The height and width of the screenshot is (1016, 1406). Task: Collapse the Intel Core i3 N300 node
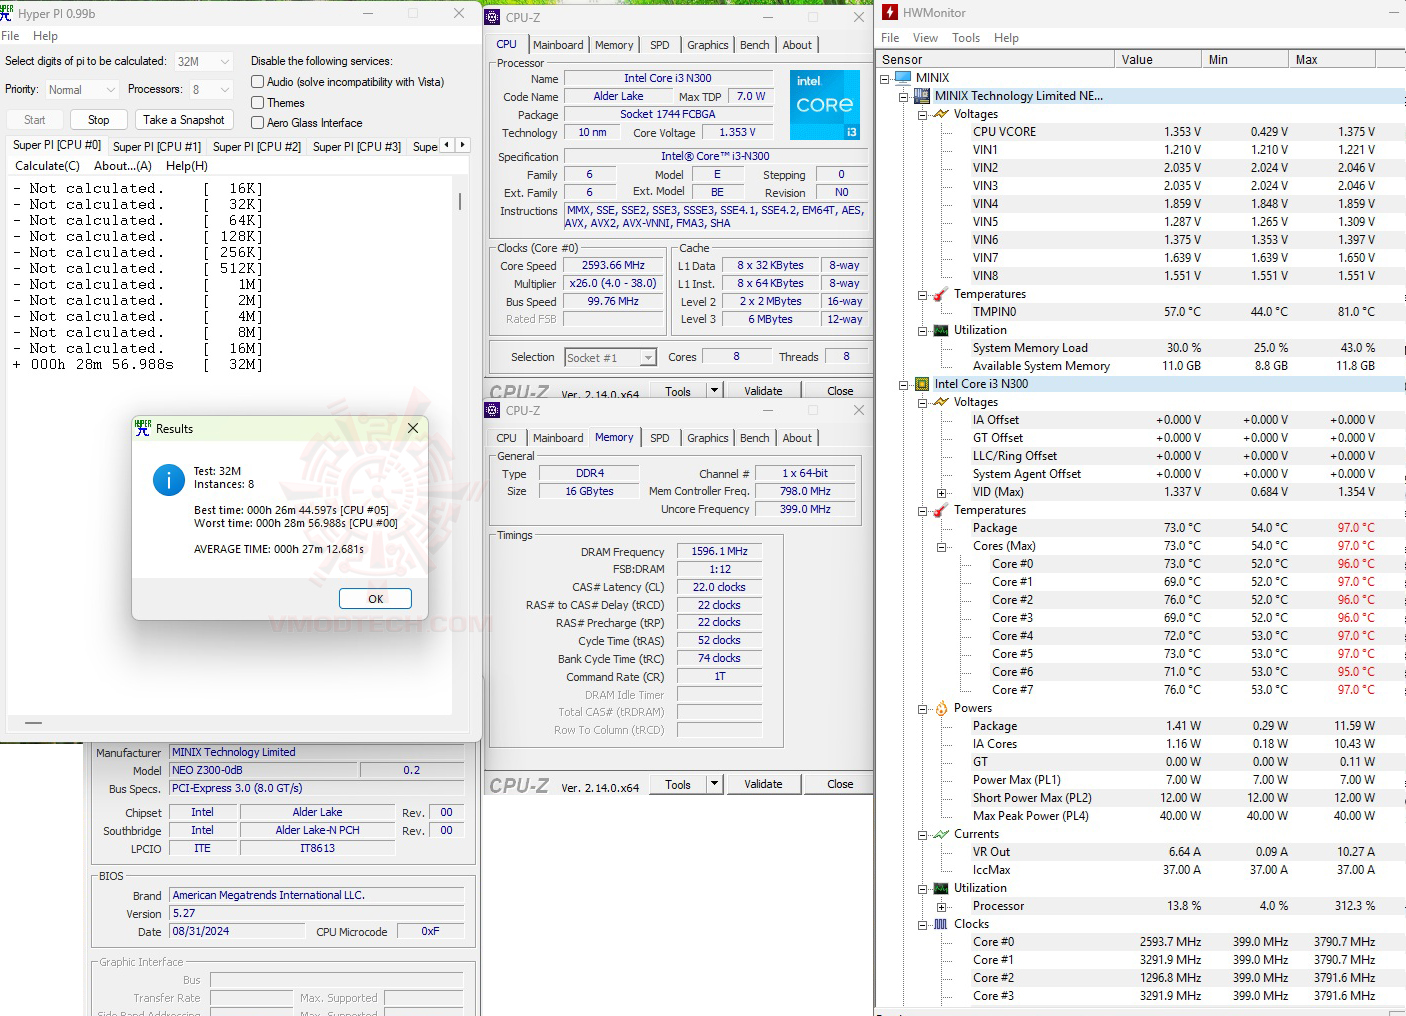tap(904, 384)
